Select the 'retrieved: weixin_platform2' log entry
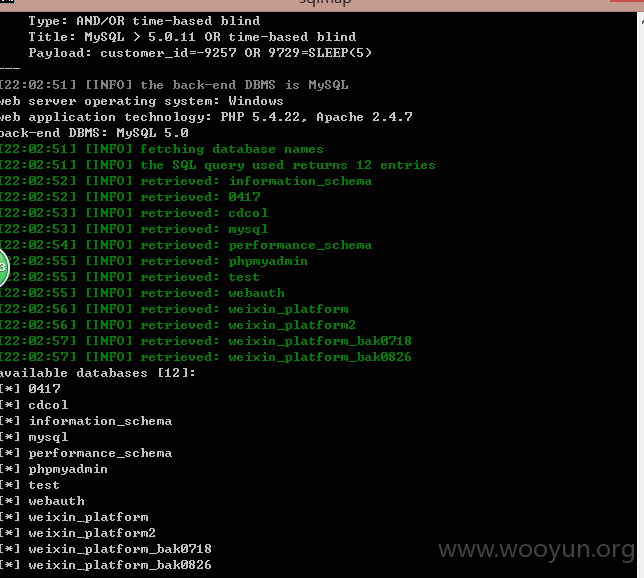 [x=178, y=325]
